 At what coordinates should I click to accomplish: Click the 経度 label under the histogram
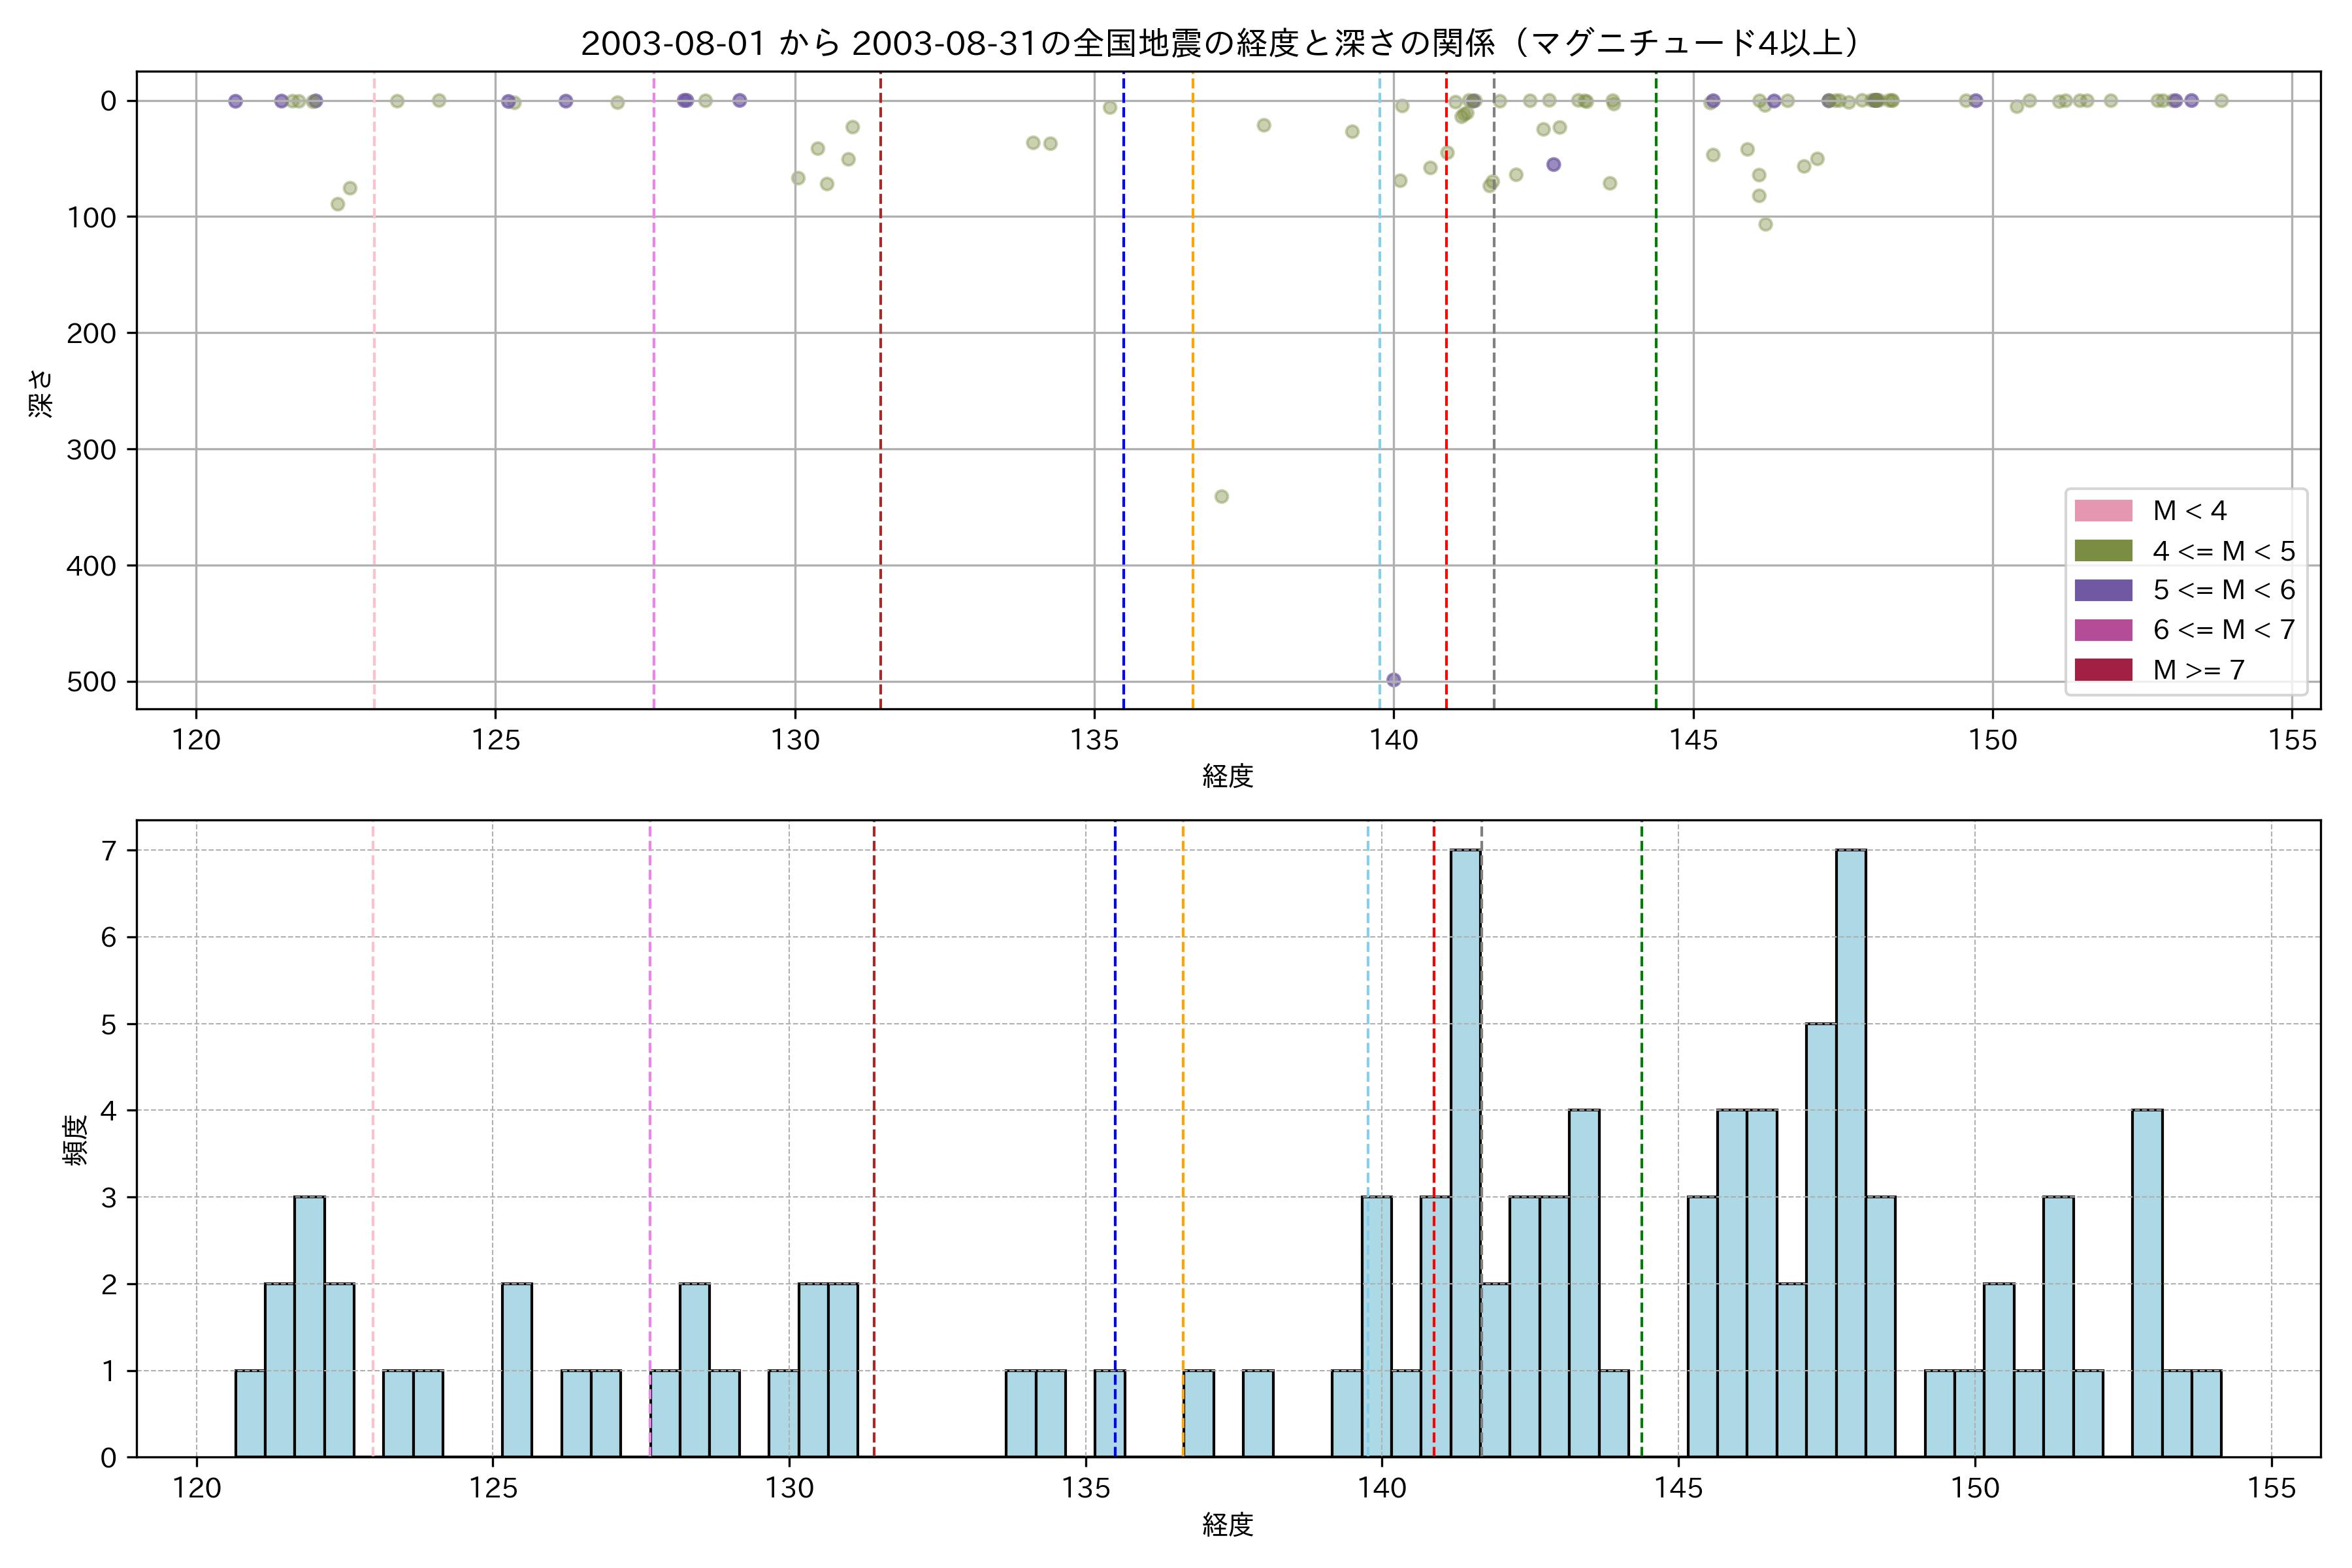[x=1227, y=1525]
